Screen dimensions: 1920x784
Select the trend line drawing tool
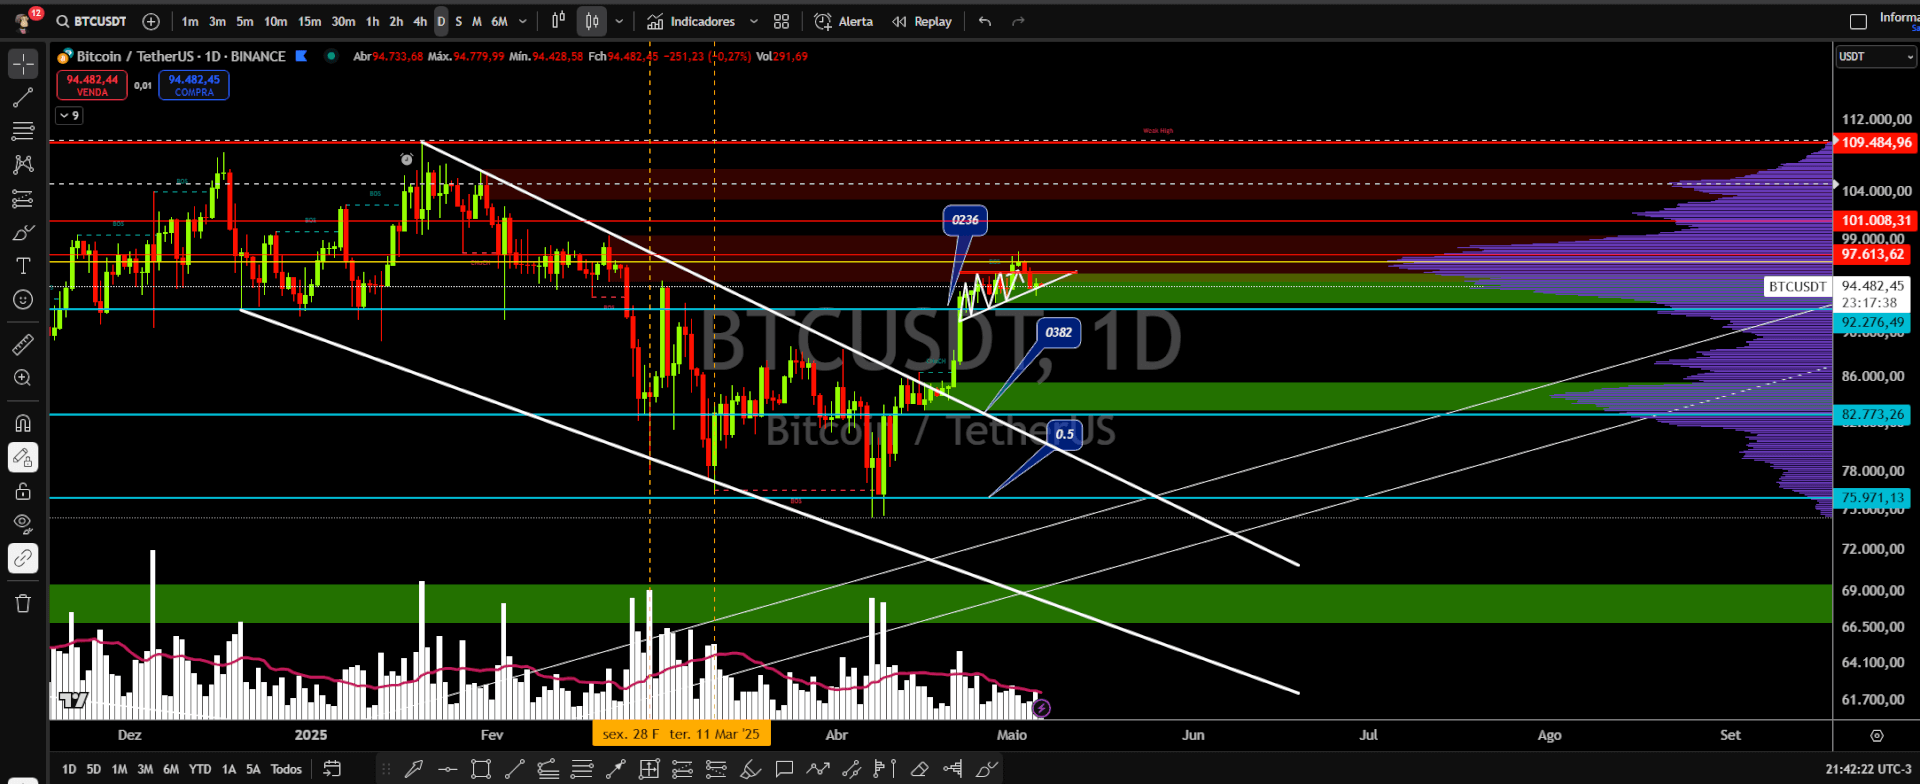(23, 97)
